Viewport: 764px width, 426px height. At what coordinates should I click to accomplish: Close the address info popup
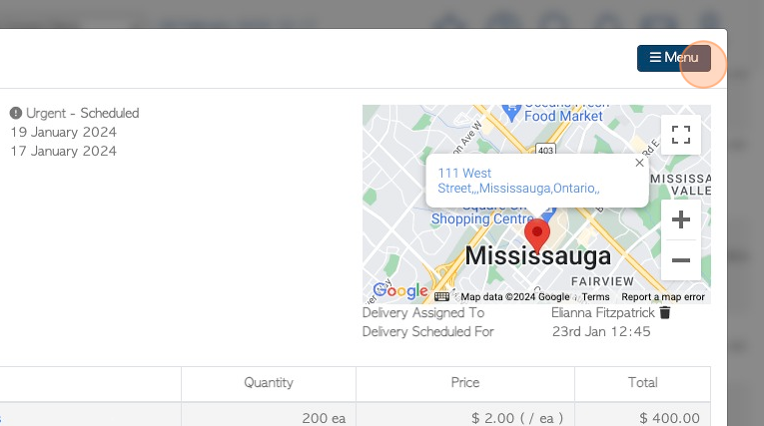pyautogui.click(x=640, y=163)
